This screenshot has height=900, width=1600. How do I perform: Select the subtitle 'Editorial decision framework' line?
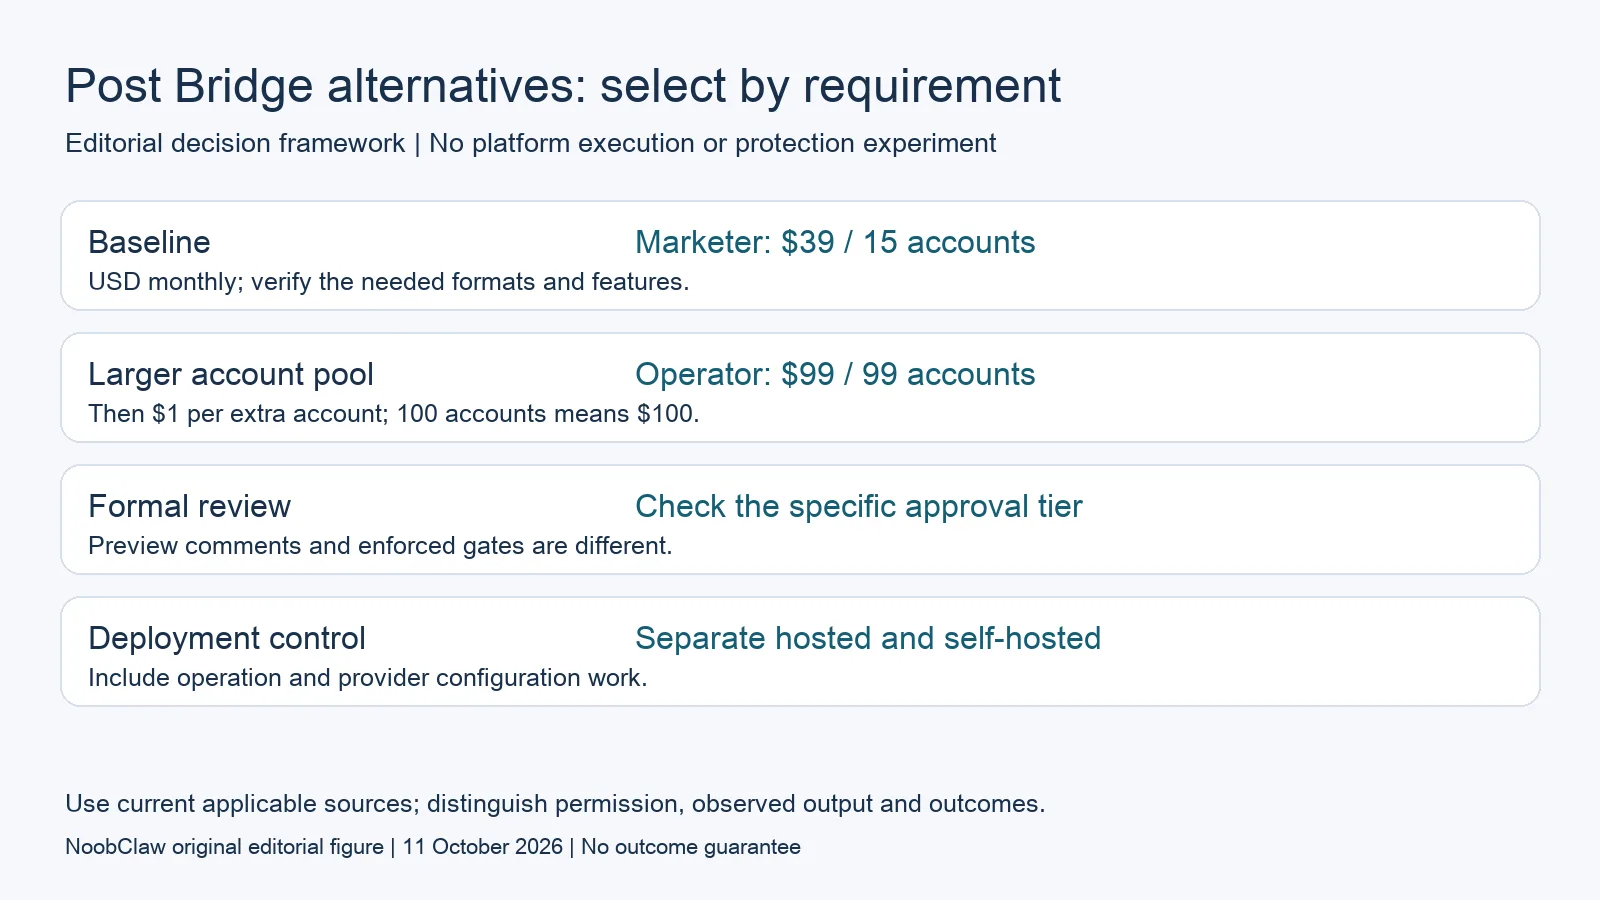[x=530, y=143]
